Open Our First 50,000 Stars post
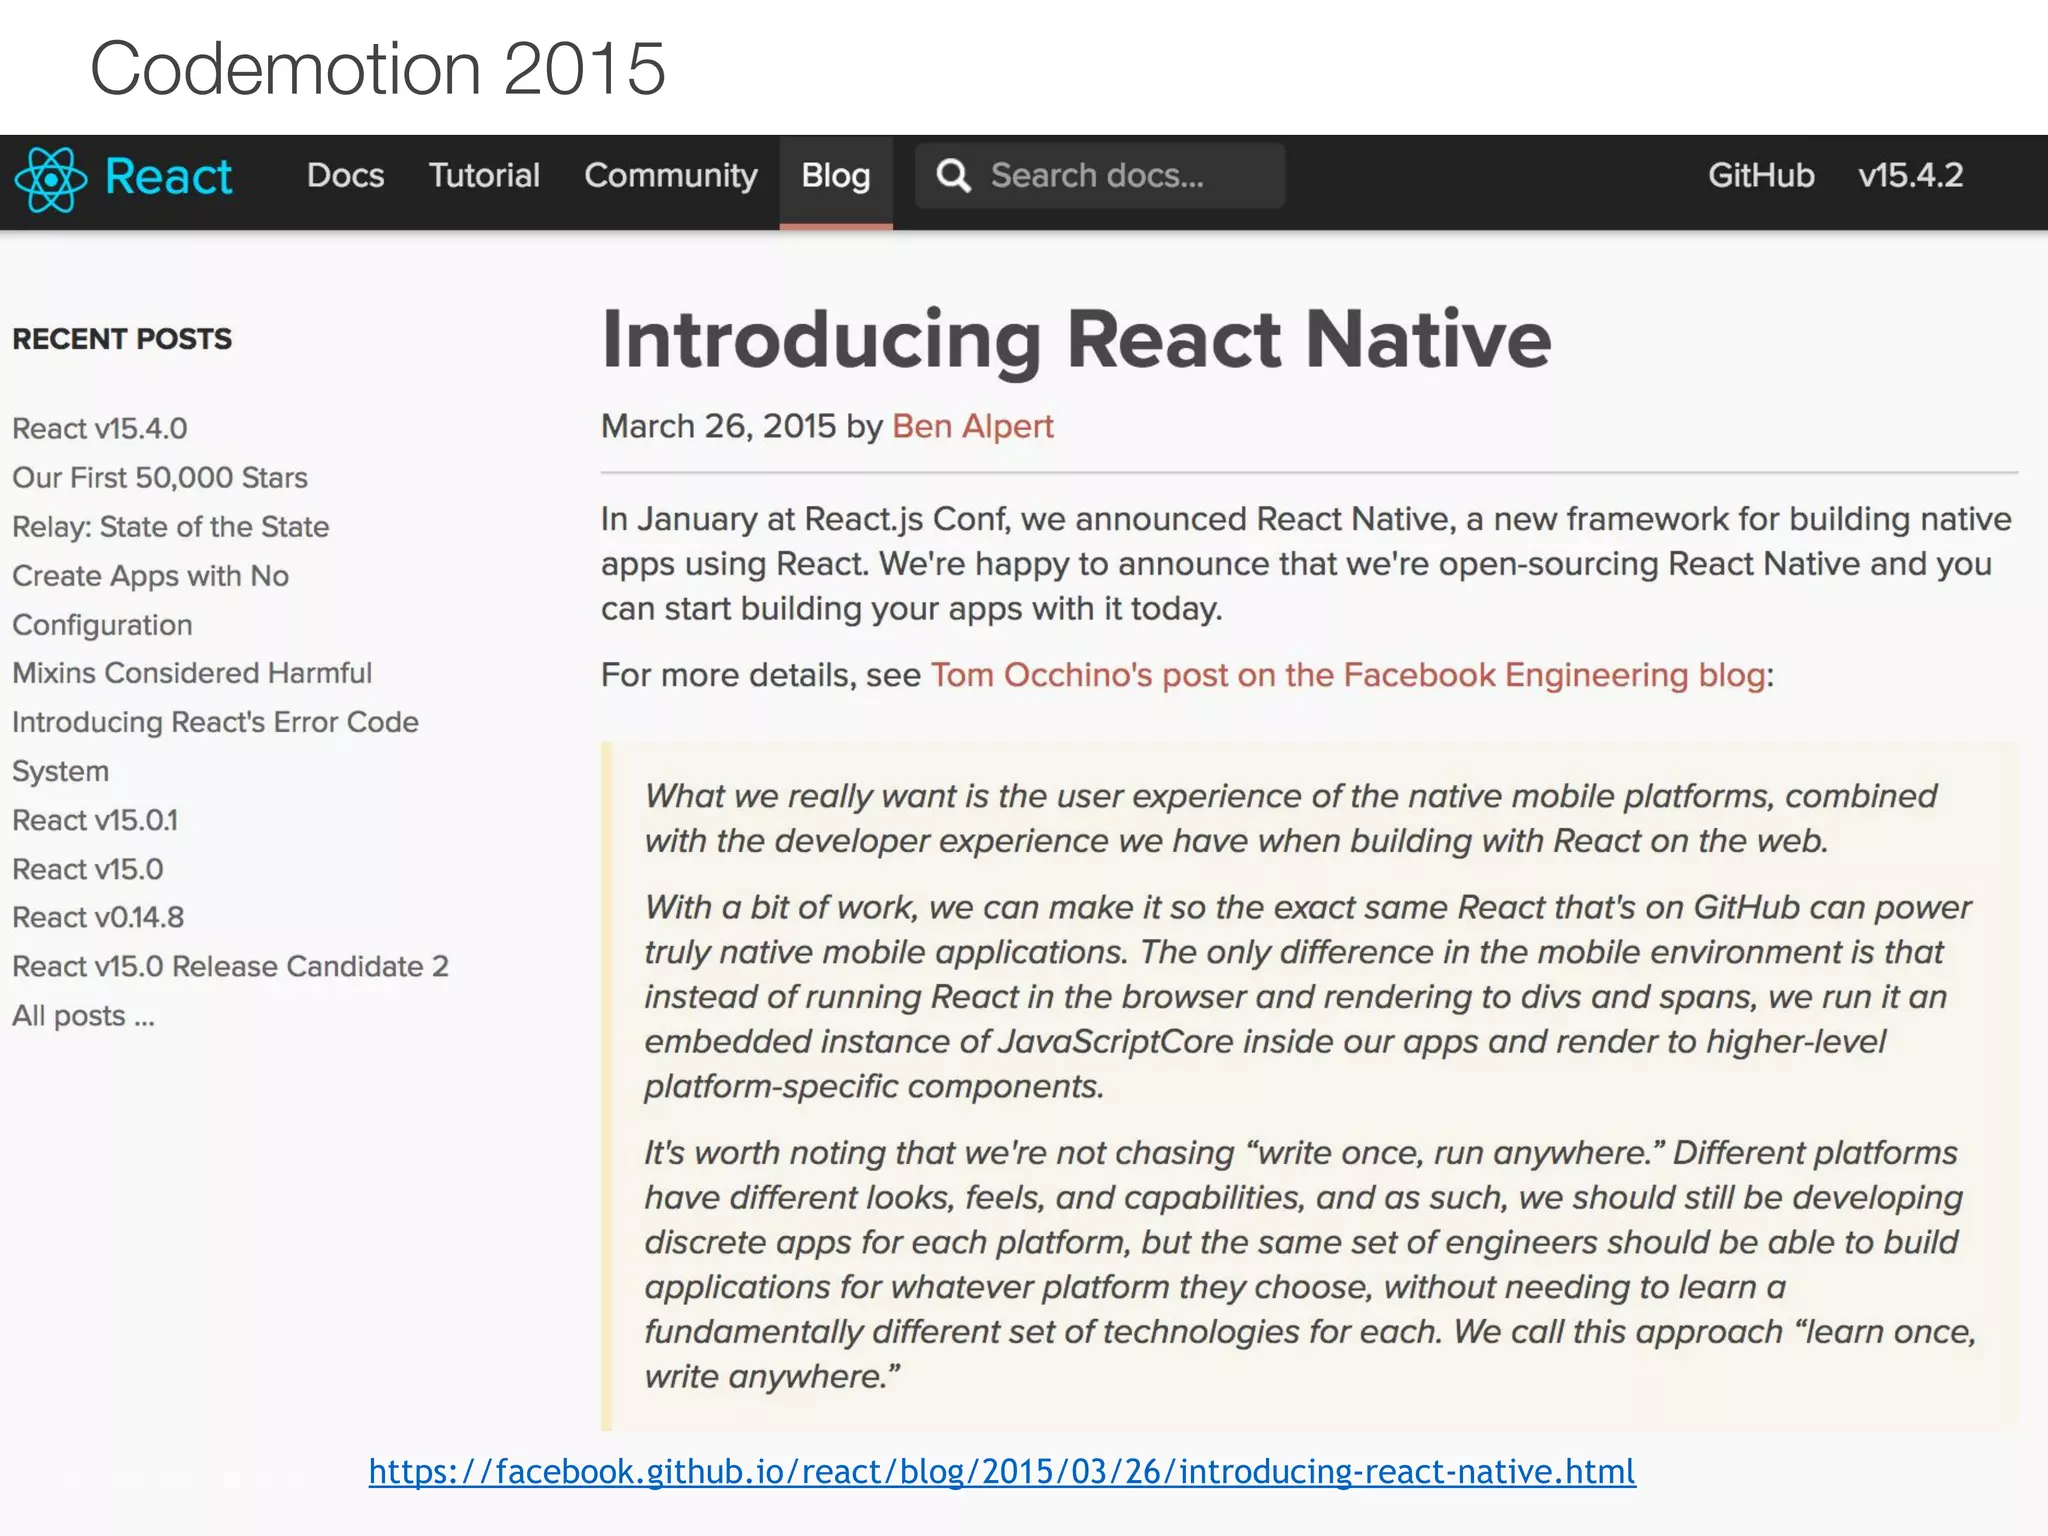 160,478
